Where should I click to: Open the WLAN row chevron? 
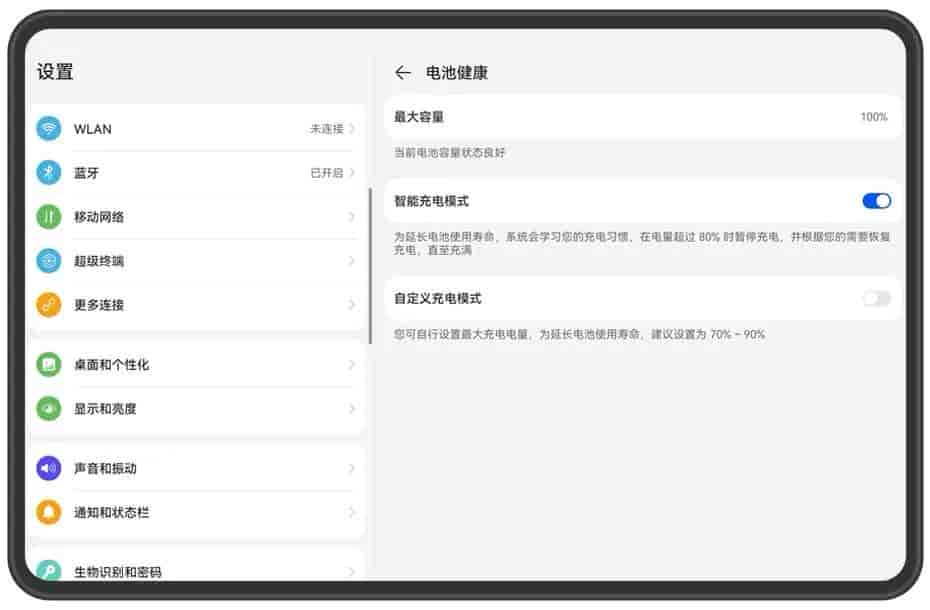pos(352,129)
